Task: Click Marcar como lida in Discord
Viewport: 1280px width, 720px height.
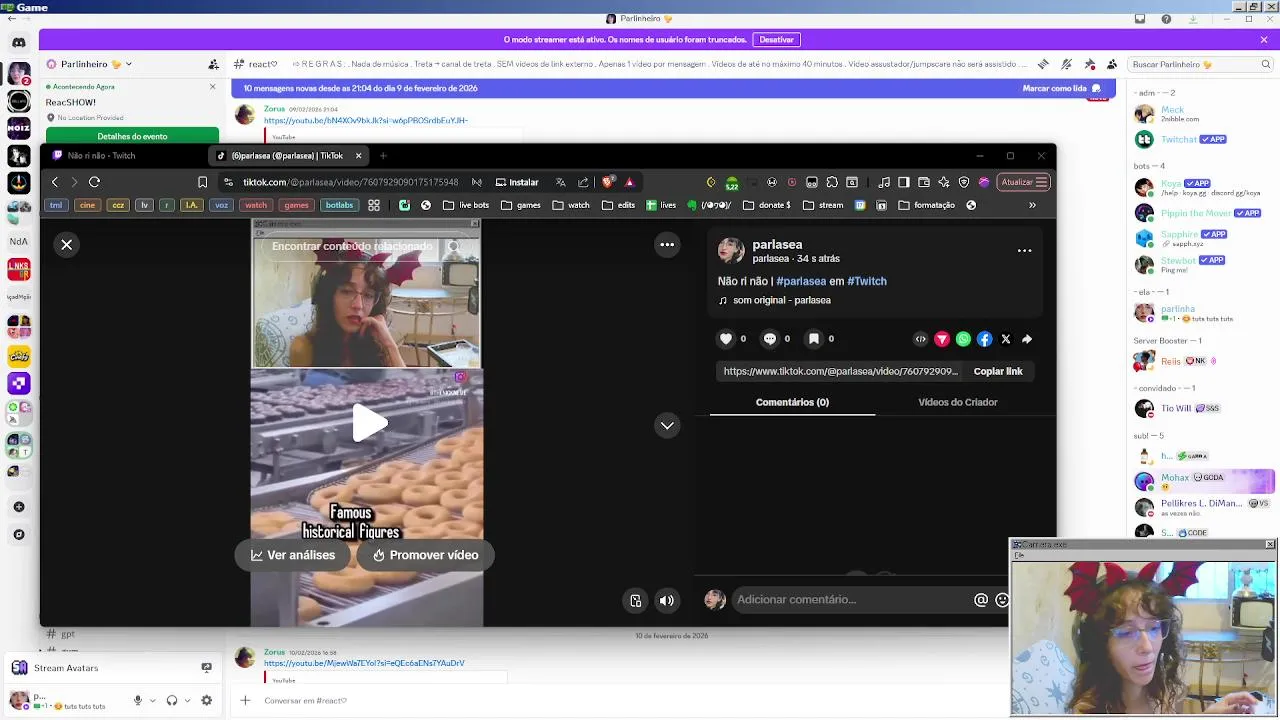Action: 1061,88
